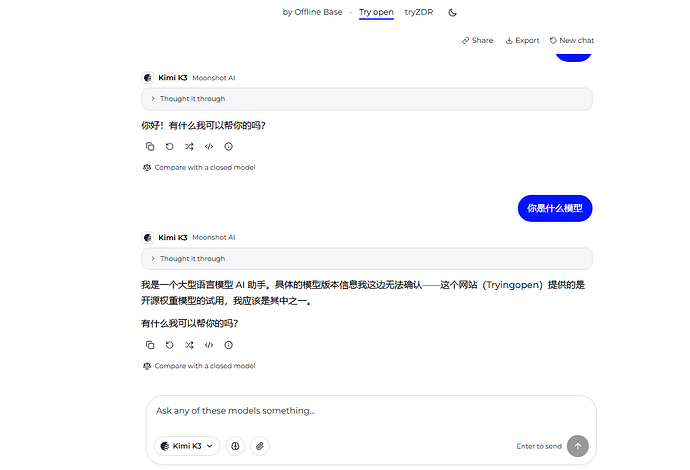
Task: Attach a file with the paperclip icon
Action: (260, 446)
